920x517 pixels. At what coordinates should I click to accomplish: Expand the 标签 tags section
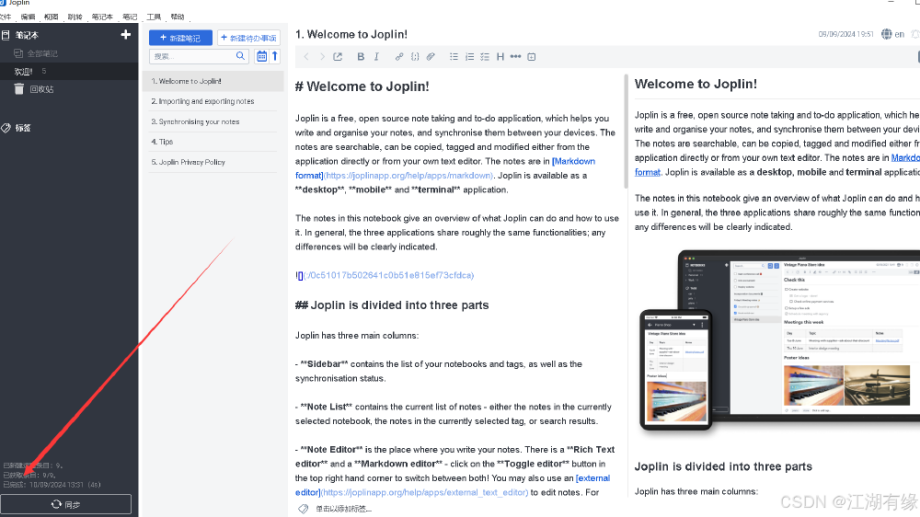pos(16,128)
